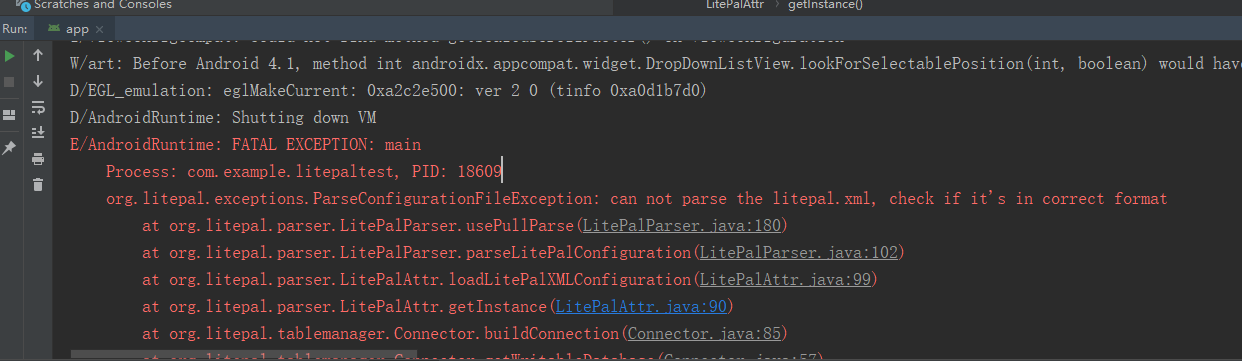Click the Pin Tab icon

click(x=9, y=148)
